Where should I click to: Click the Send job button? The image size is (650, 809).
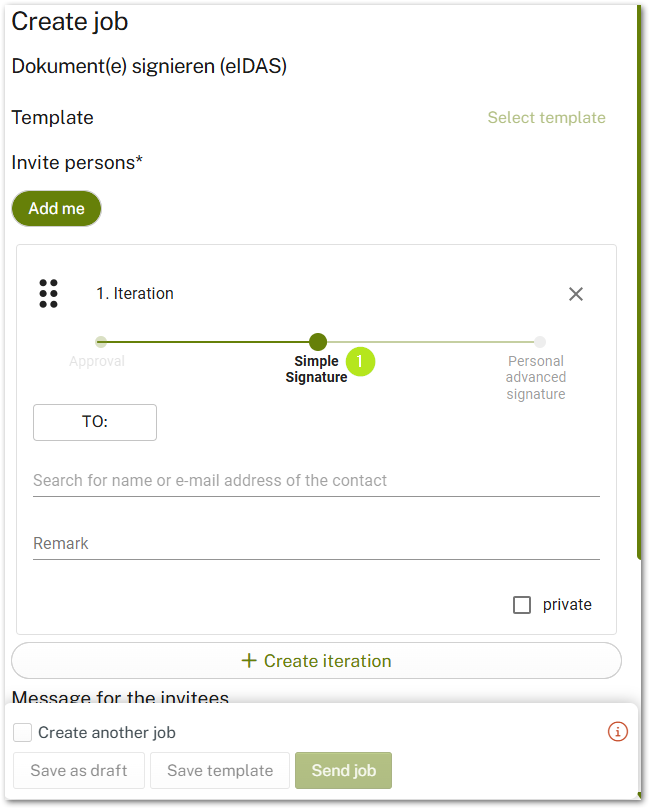coord(343,771)
